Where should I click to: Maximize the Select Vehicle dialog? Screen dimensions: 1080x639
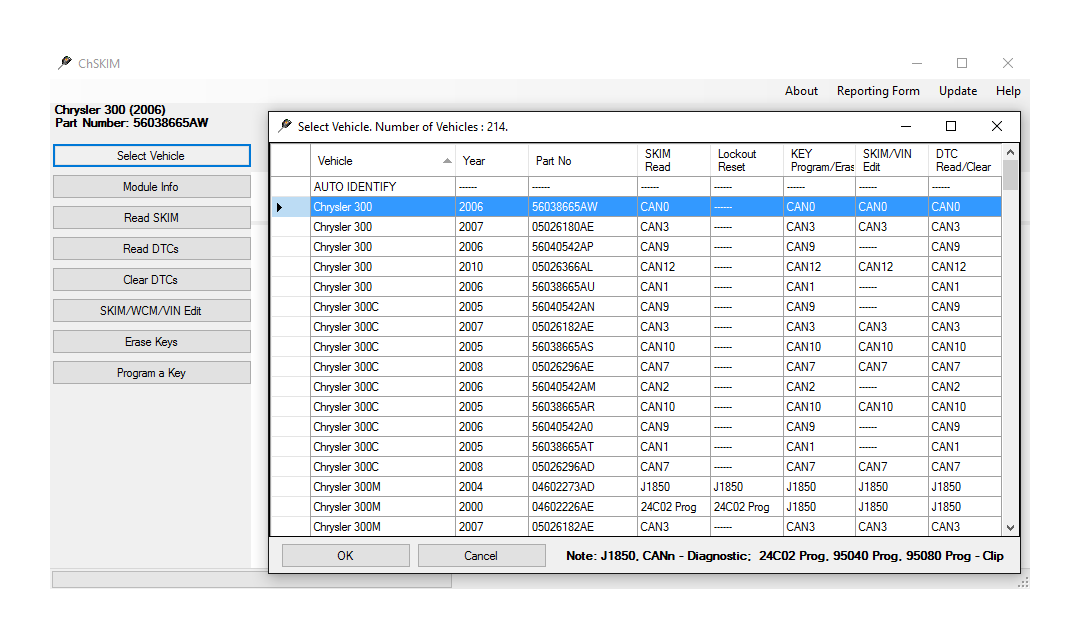pyautogui.click(x=951, y=126)
